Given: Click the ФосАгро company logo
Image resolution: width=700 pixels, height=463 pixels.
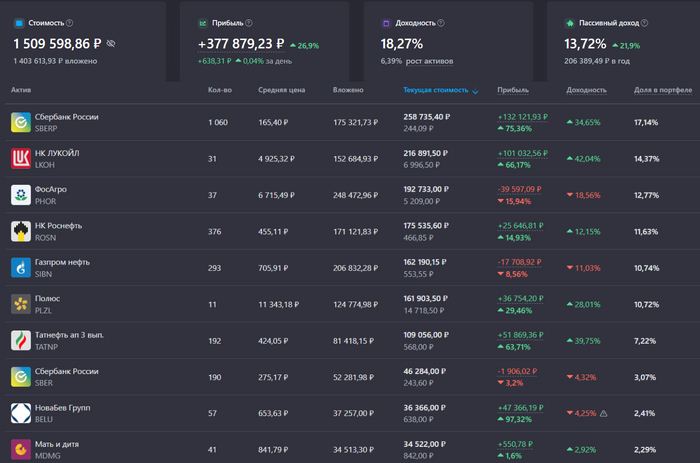Looking at the screenshot, I should point(20,195).
